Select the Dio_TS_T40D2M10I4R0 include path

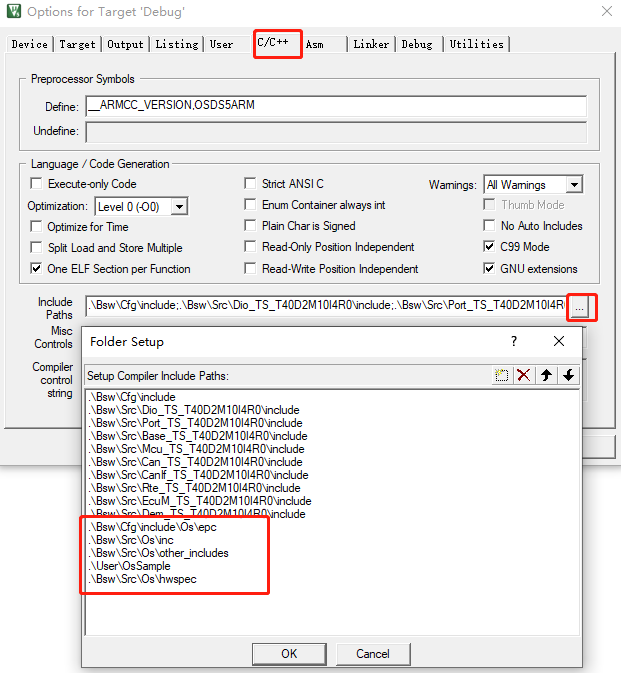tap(194, 410)
